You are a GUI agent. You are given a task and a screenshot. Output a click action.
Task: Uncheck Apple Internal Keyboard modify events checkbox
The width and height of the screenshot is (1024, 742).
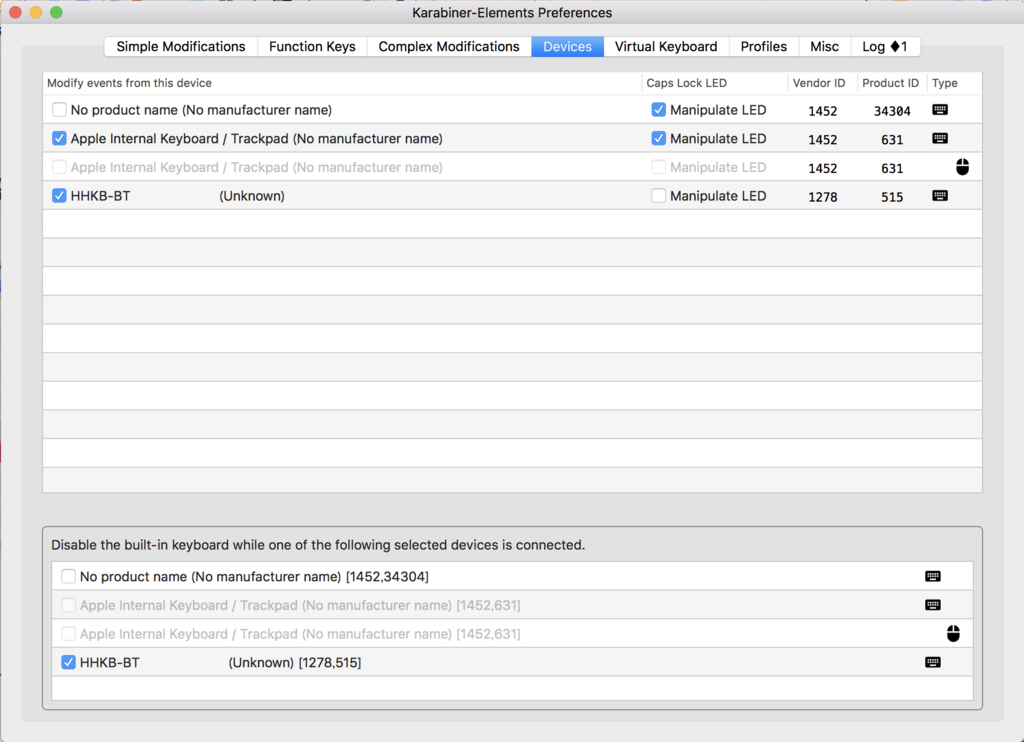tap(59, 138)
